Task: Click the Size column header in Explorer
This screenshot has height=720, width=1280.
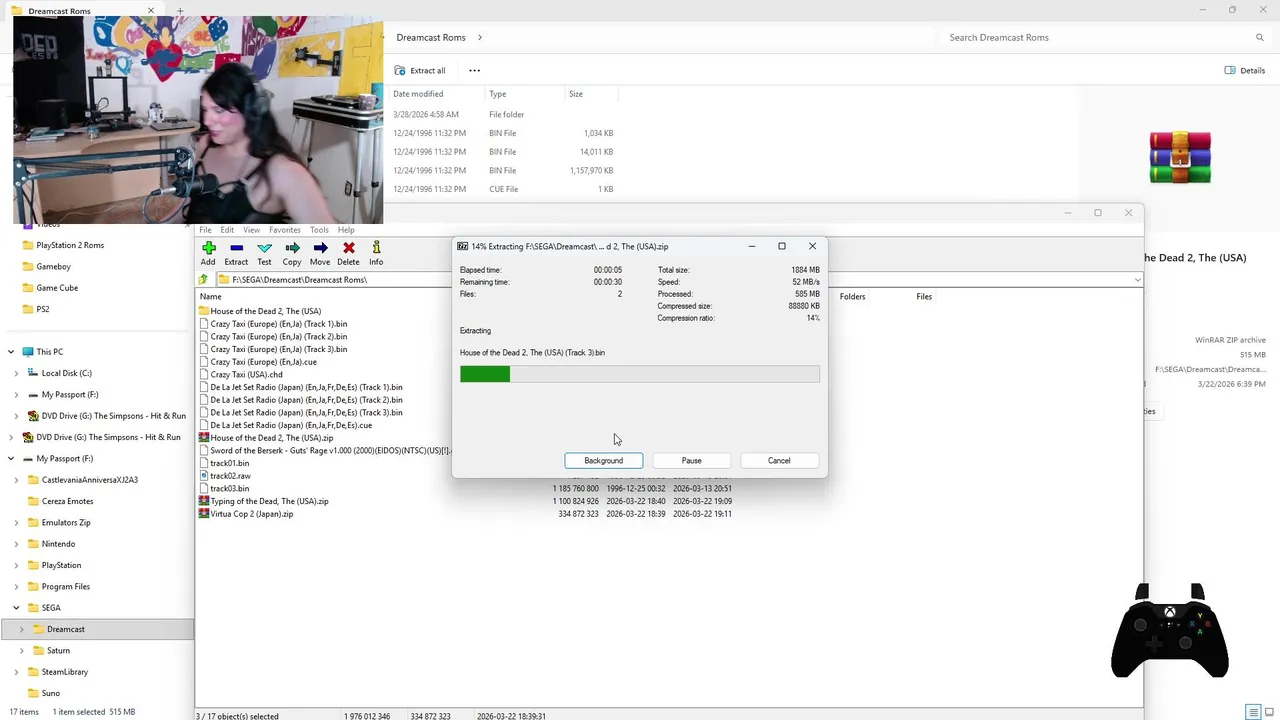Action: click(576, 94)
